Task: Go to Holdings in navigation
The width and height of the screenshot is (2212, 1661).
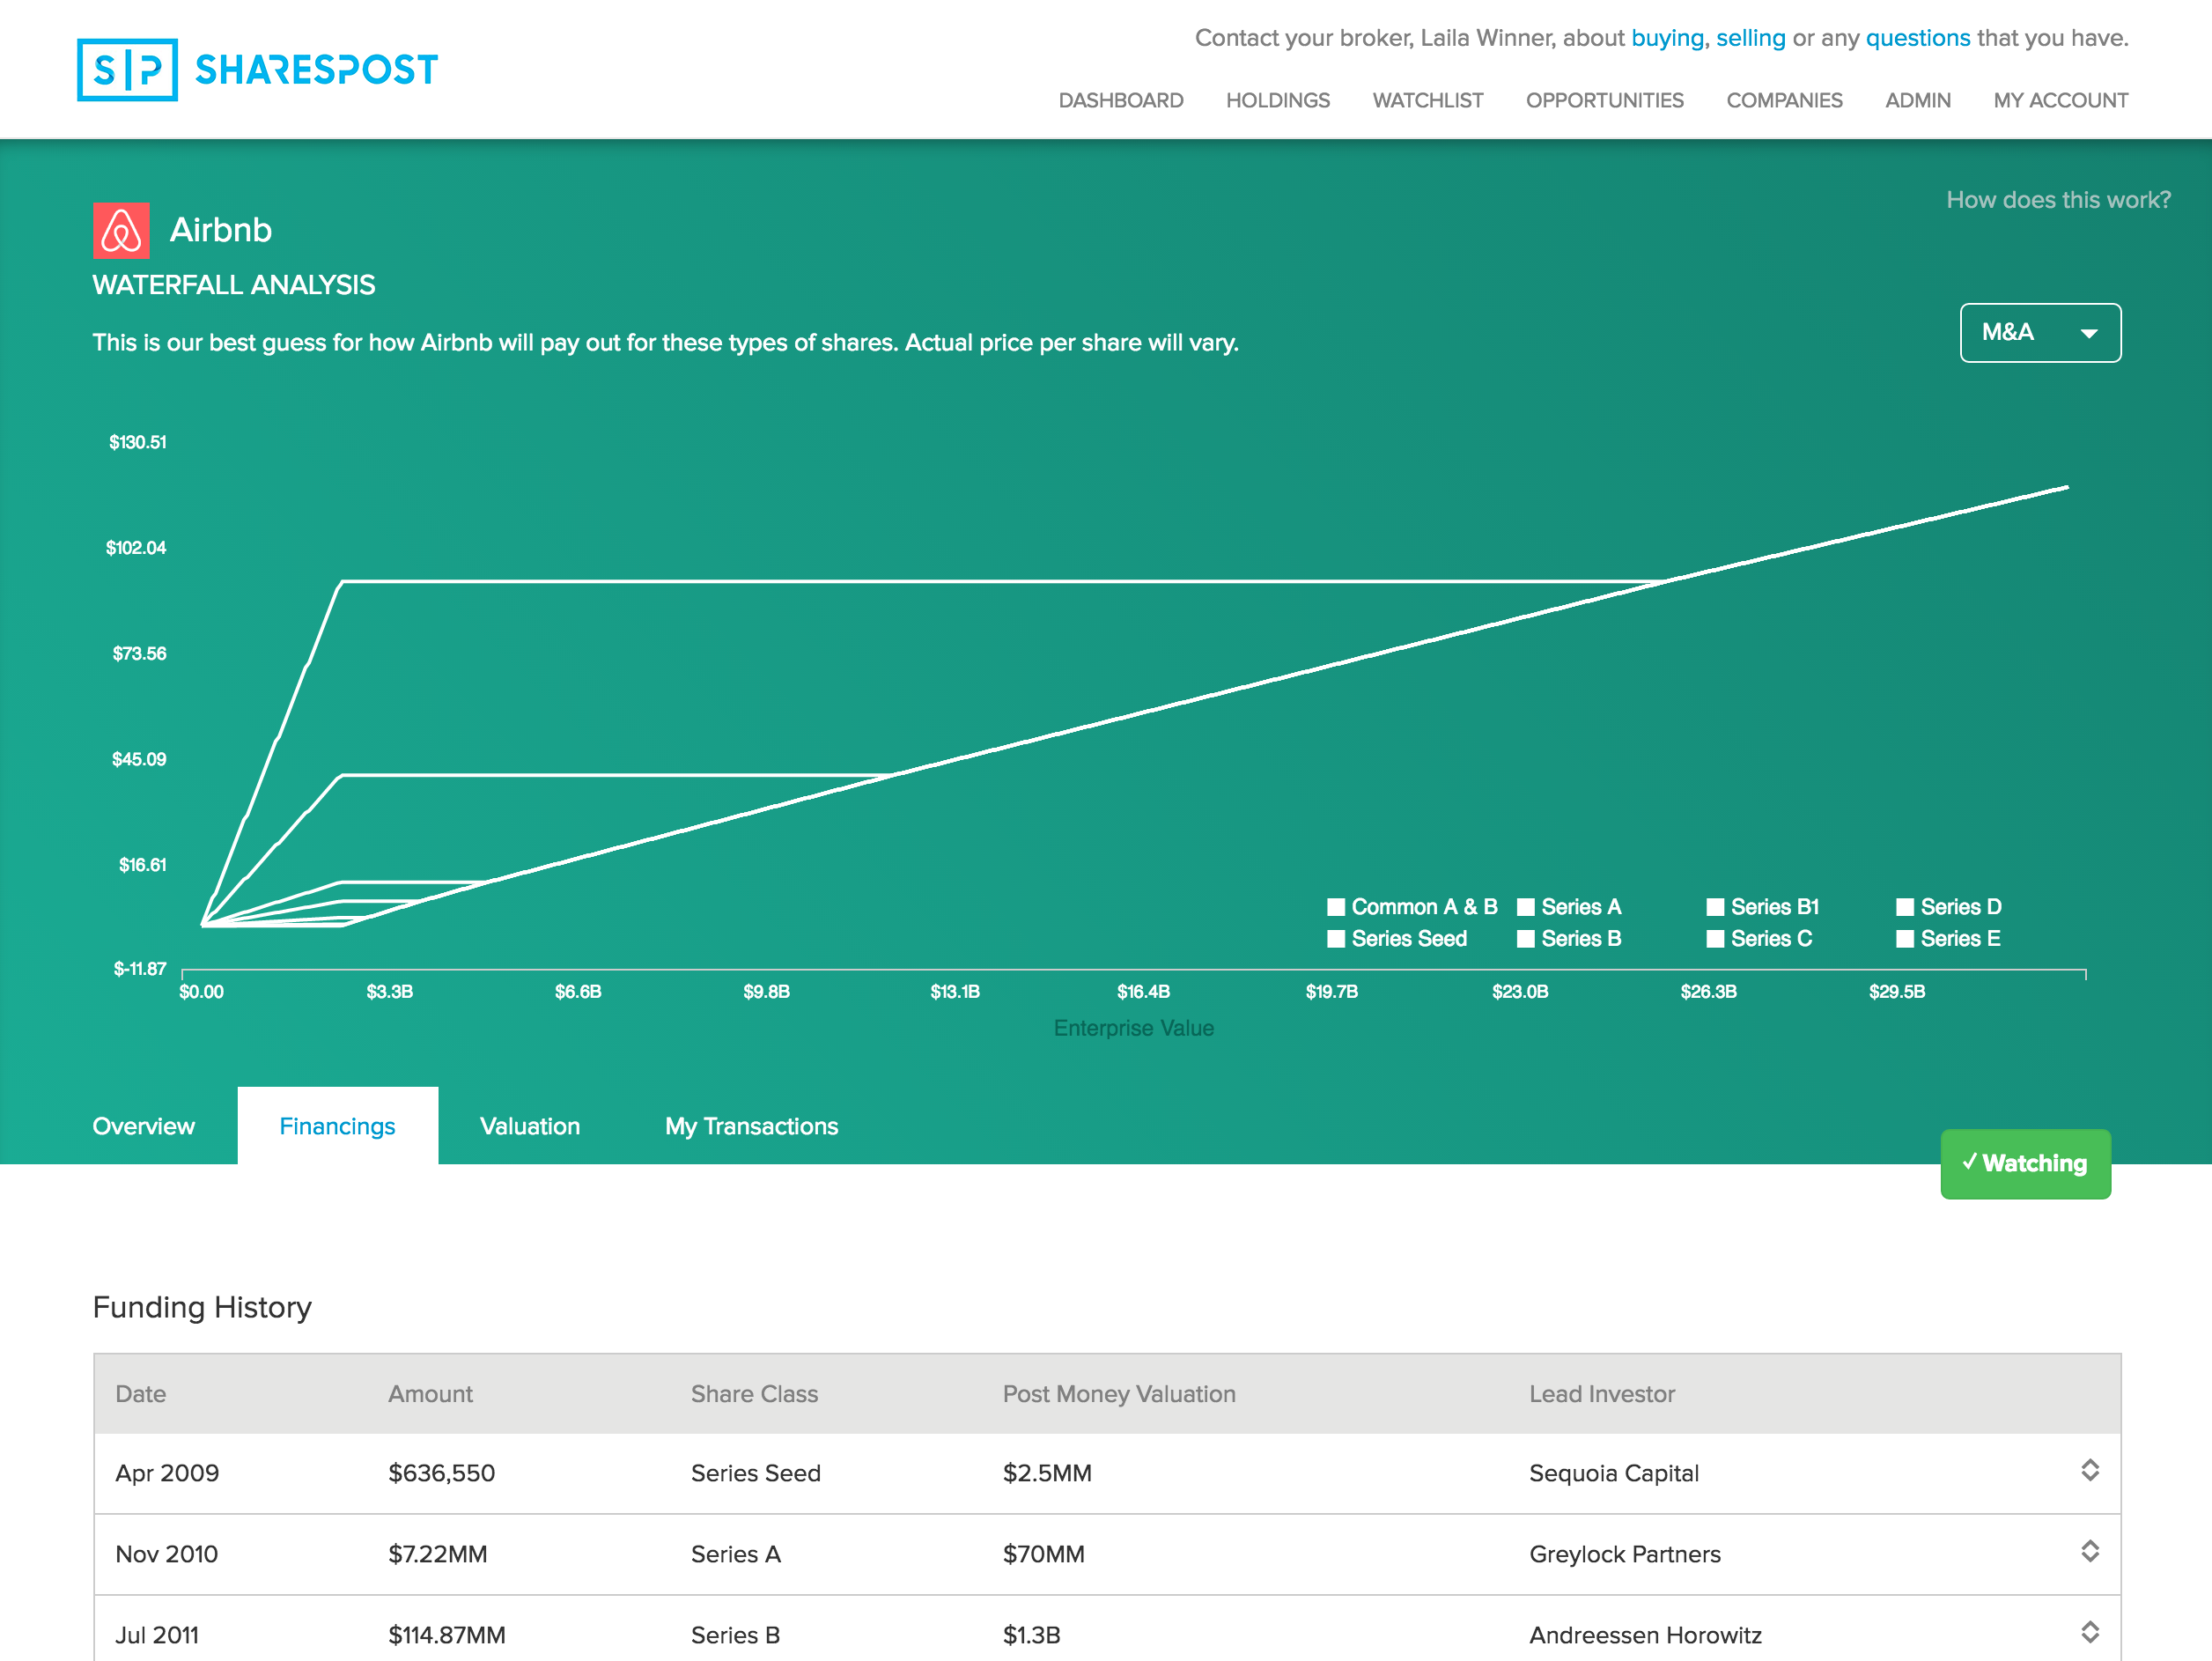Action: (1278, 101)
